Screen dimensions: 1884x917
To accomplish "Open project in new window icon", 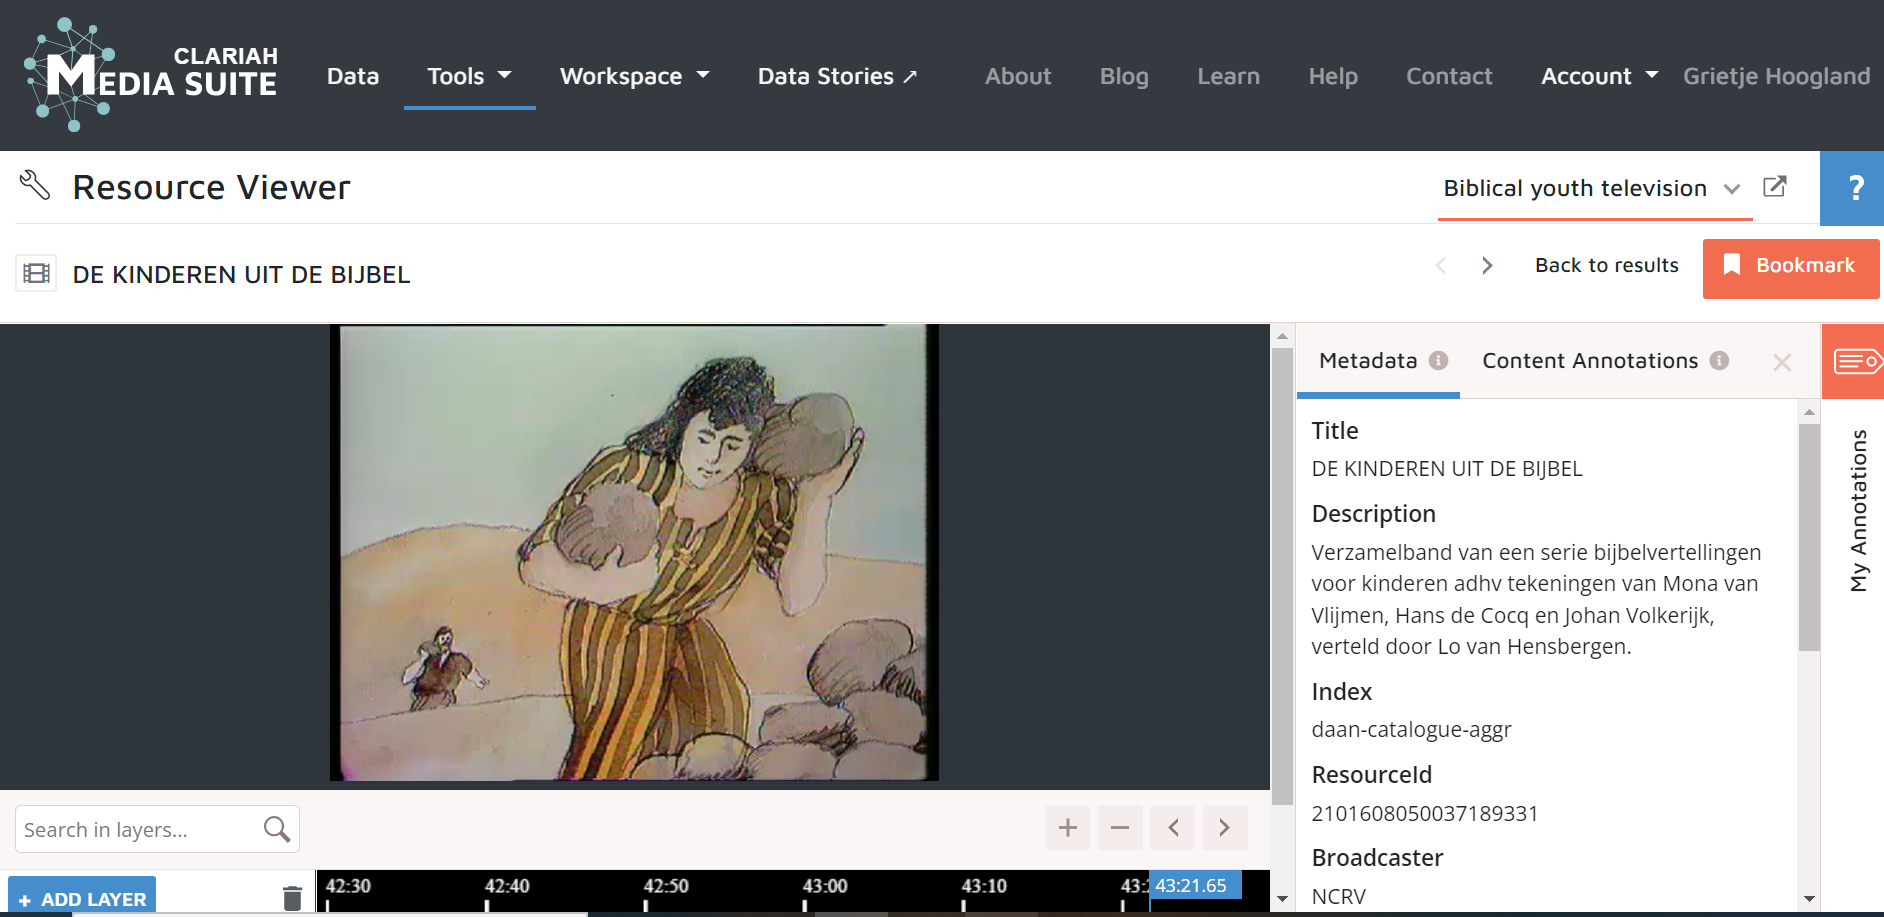I will coord(1774,187).
